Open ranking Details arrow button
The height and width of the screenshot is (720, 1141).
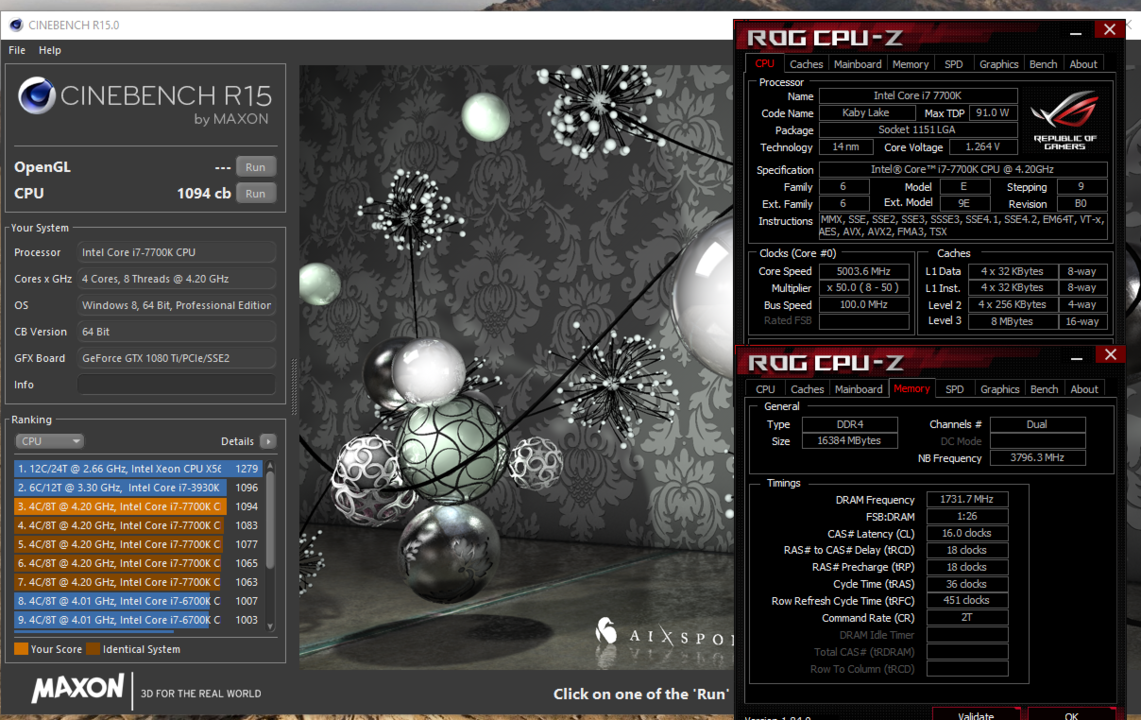point(269,441)
